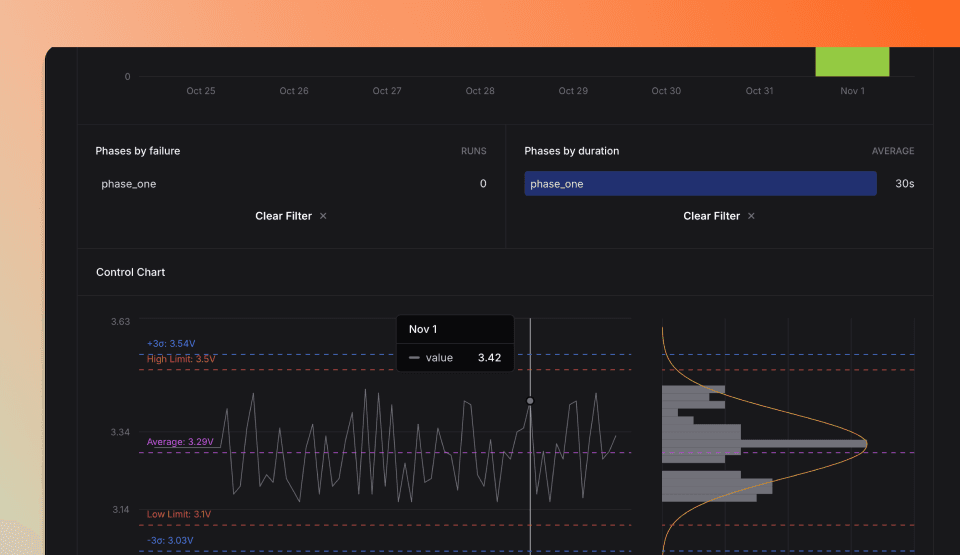
Task: Click the Phases by duration title
Action: 572,151
